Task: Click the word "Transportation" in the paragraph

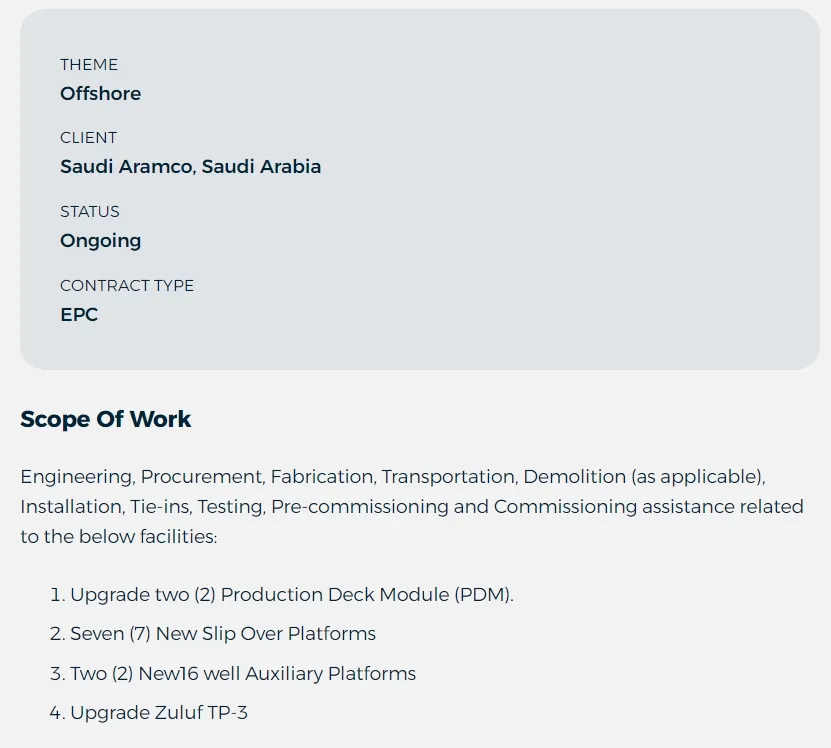Action: pos(447,477)
